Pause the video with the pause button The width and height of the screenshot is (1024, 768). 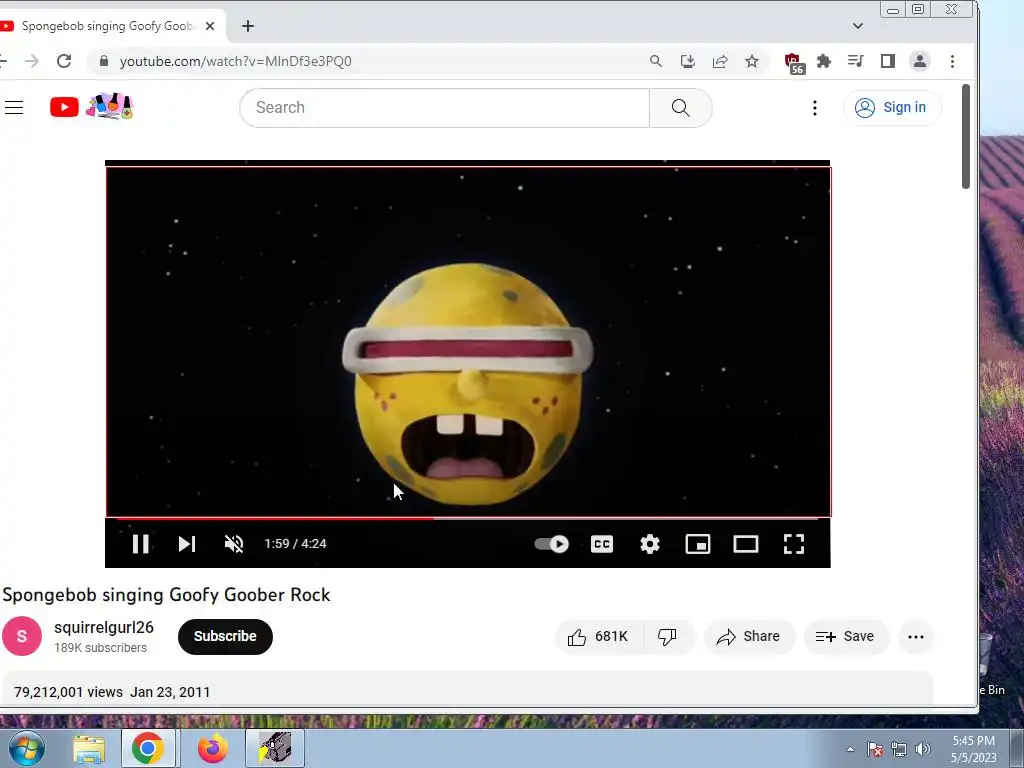140,544
